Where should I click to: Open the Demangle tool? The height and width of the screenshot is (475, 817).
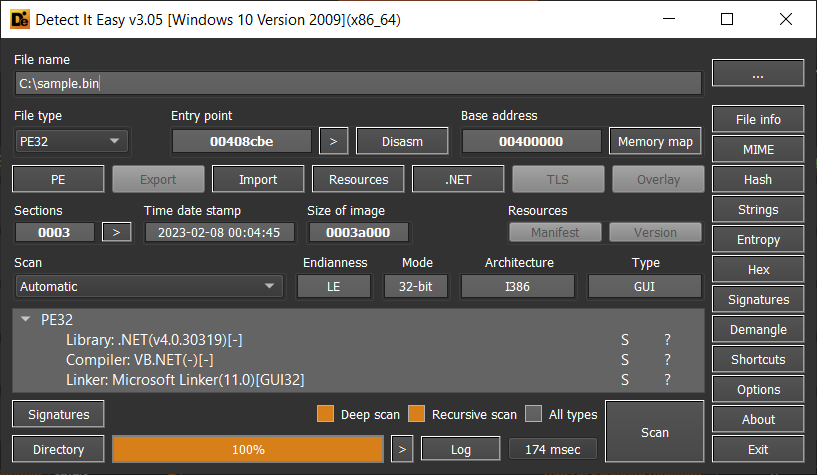[758, 330]
